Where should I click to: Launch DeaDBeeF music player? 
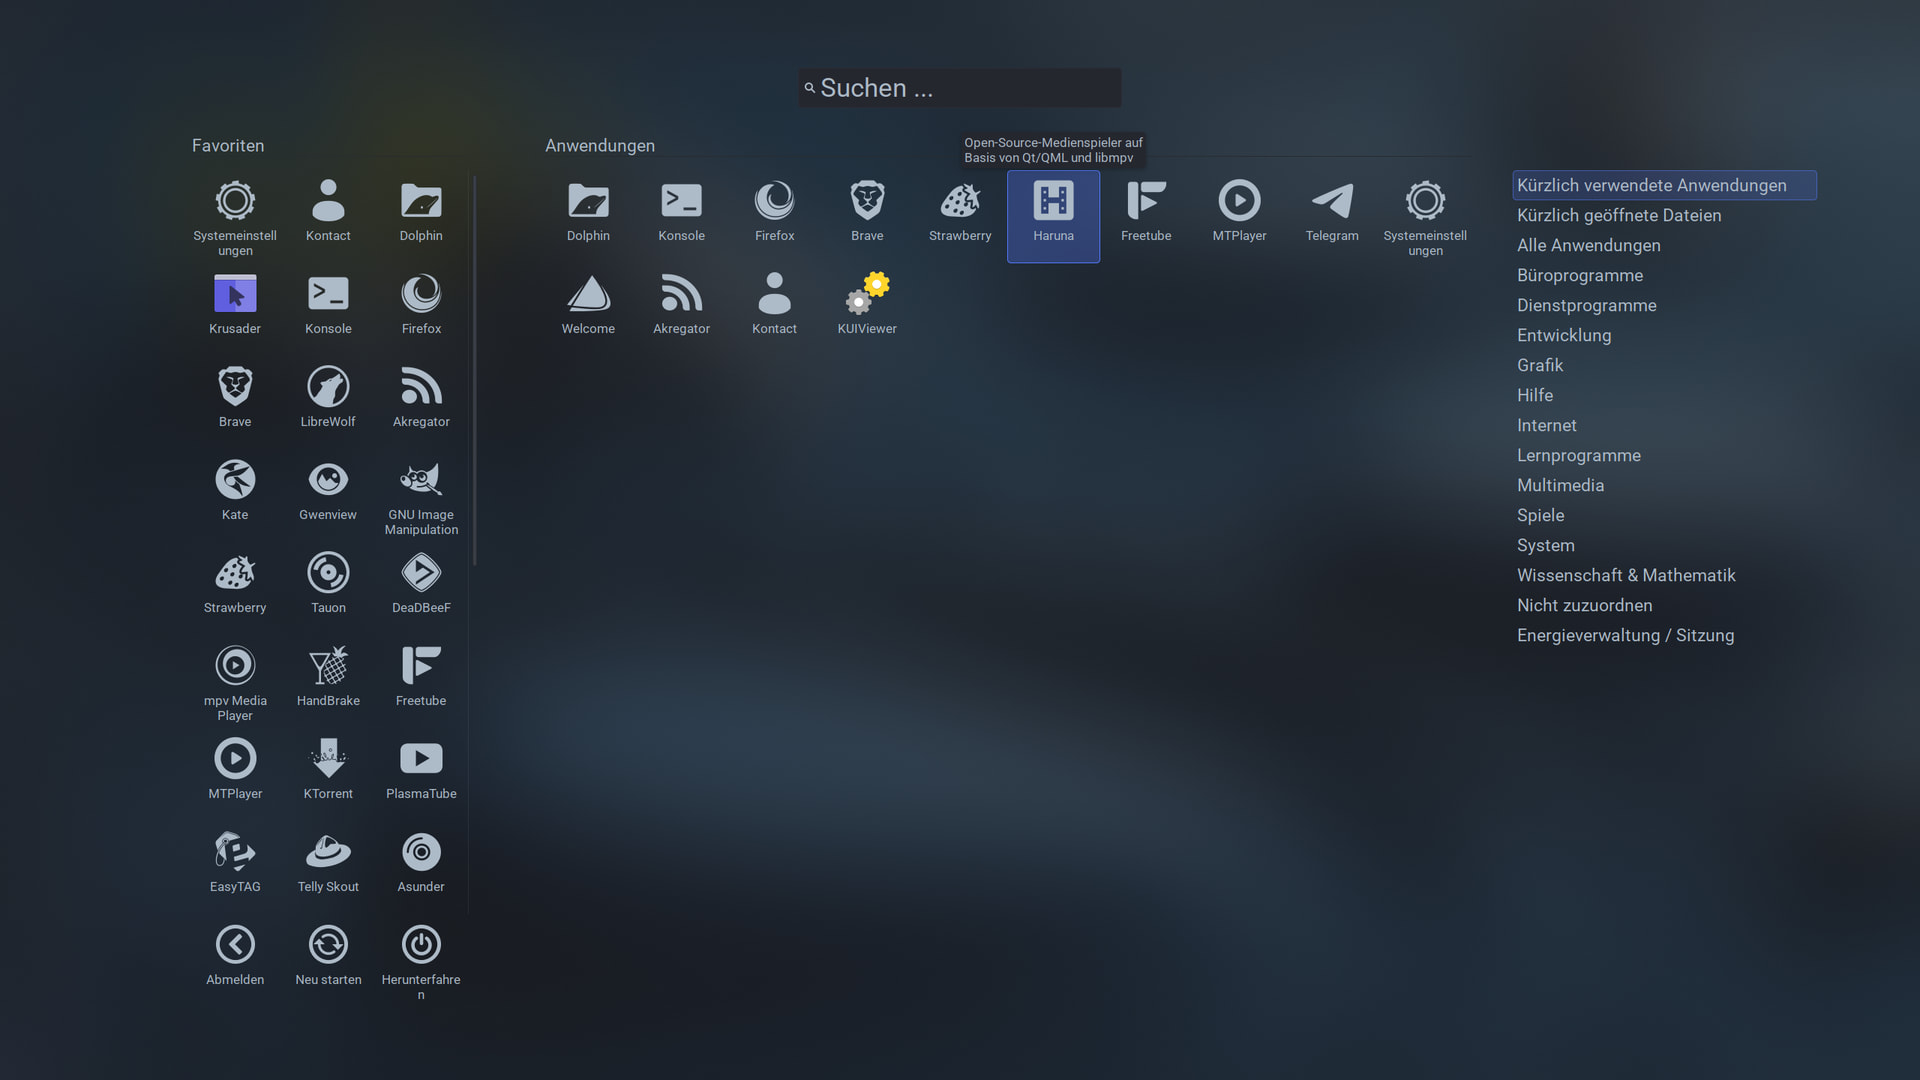click(421, 583)
